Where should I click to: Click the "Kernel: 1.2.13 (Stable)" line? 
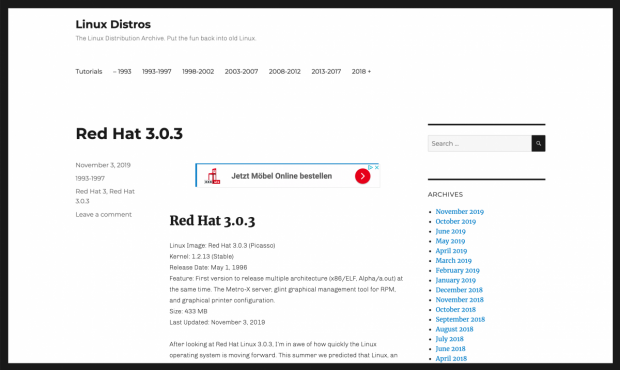tap(202, 257)
